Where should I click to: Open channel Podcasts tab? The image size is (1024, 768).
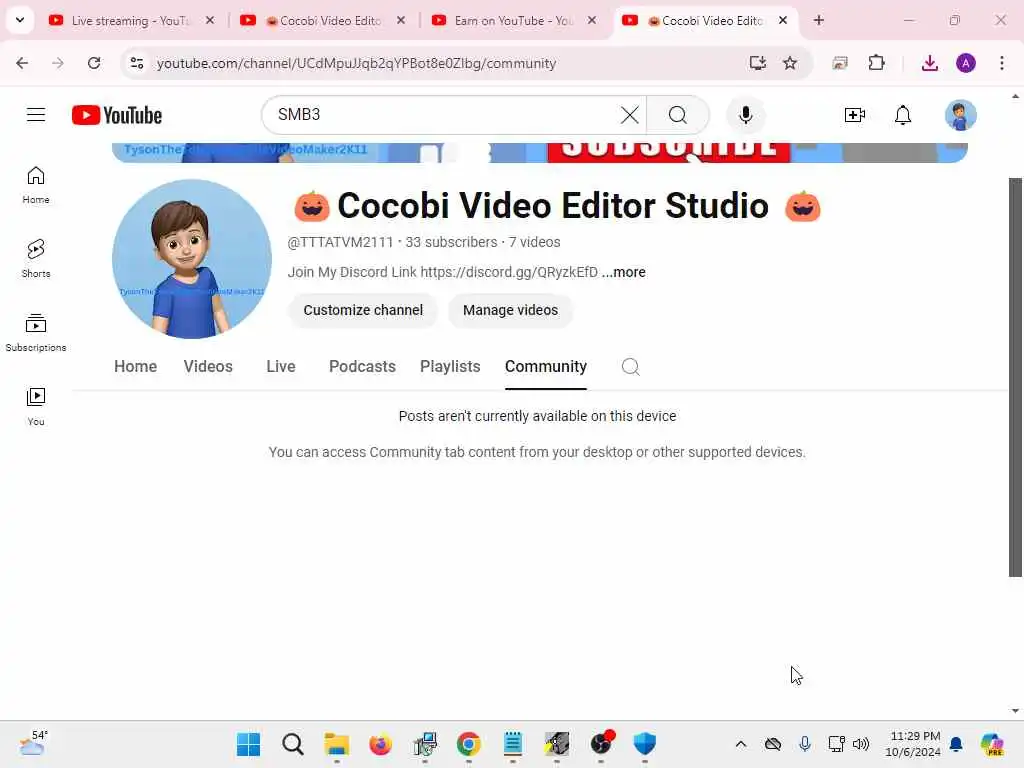point(362,366)
